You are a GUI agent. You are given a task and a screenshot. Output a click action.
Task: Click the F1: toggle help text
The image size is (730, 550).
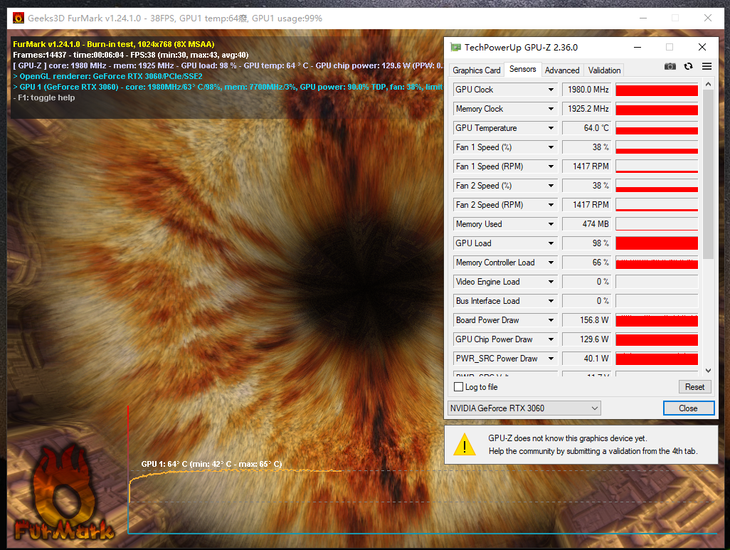coord(44,98)
